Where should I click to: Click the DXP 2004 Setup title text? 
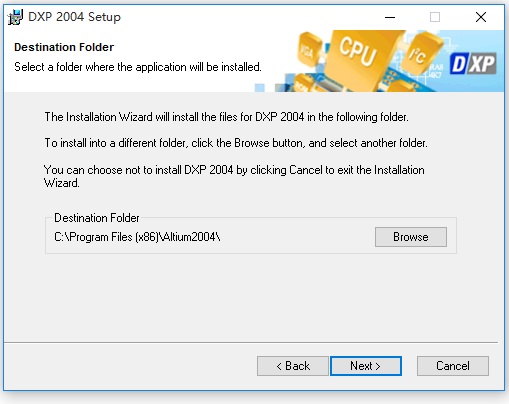point(74,17)
